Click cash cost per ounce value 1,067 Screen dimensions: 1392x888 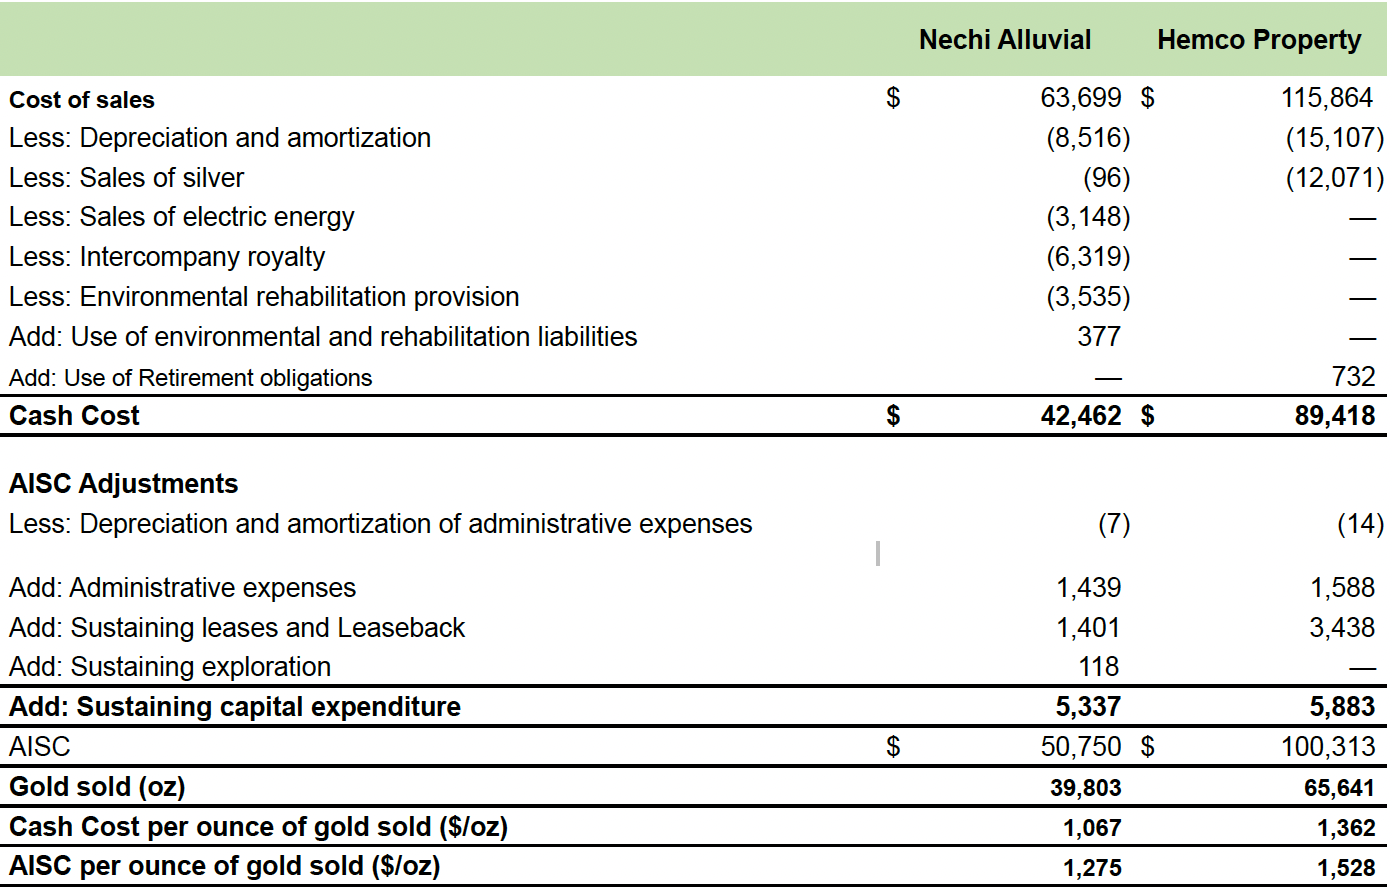[x=1092, y=828]
